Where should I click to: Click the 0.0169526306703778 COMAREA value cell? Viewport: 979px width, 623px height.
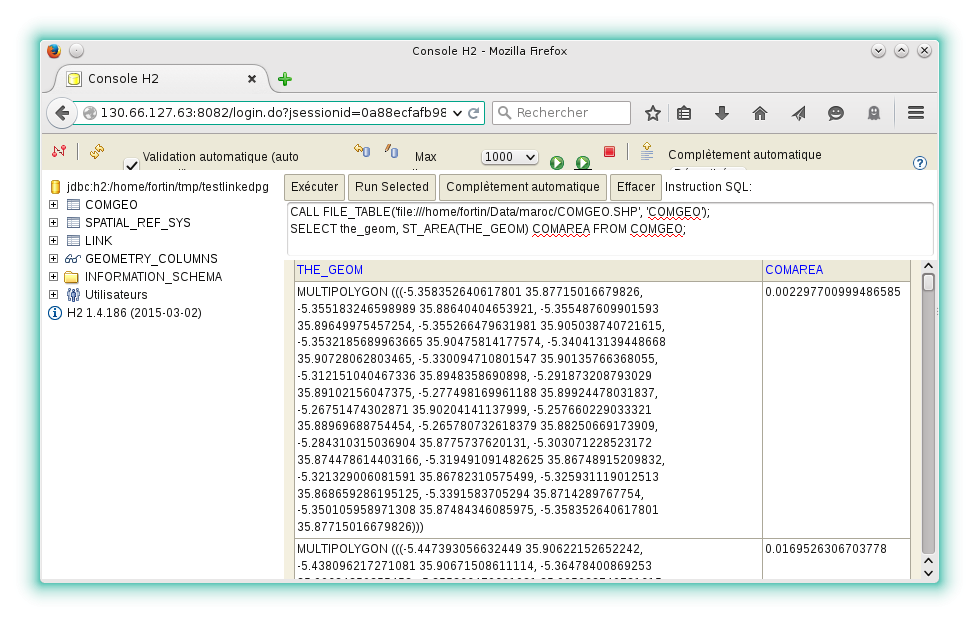click(x=836, y=559)
